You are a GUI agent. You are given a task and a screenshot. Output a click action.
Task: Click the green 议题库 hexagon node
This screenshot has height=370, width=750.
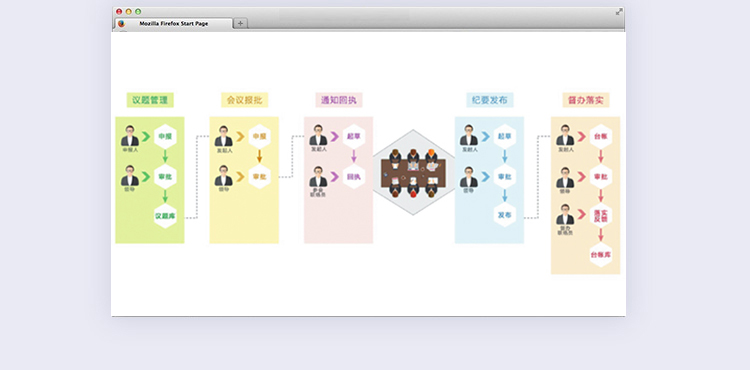click(x=165, y=216)
